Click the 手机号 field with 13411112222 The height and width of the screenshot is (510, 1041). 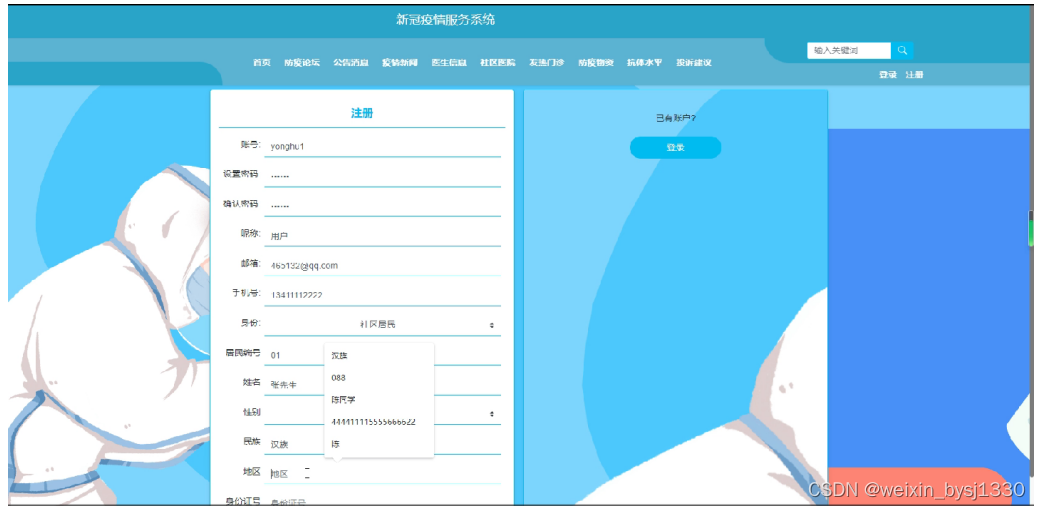click(x=382, y=295)
